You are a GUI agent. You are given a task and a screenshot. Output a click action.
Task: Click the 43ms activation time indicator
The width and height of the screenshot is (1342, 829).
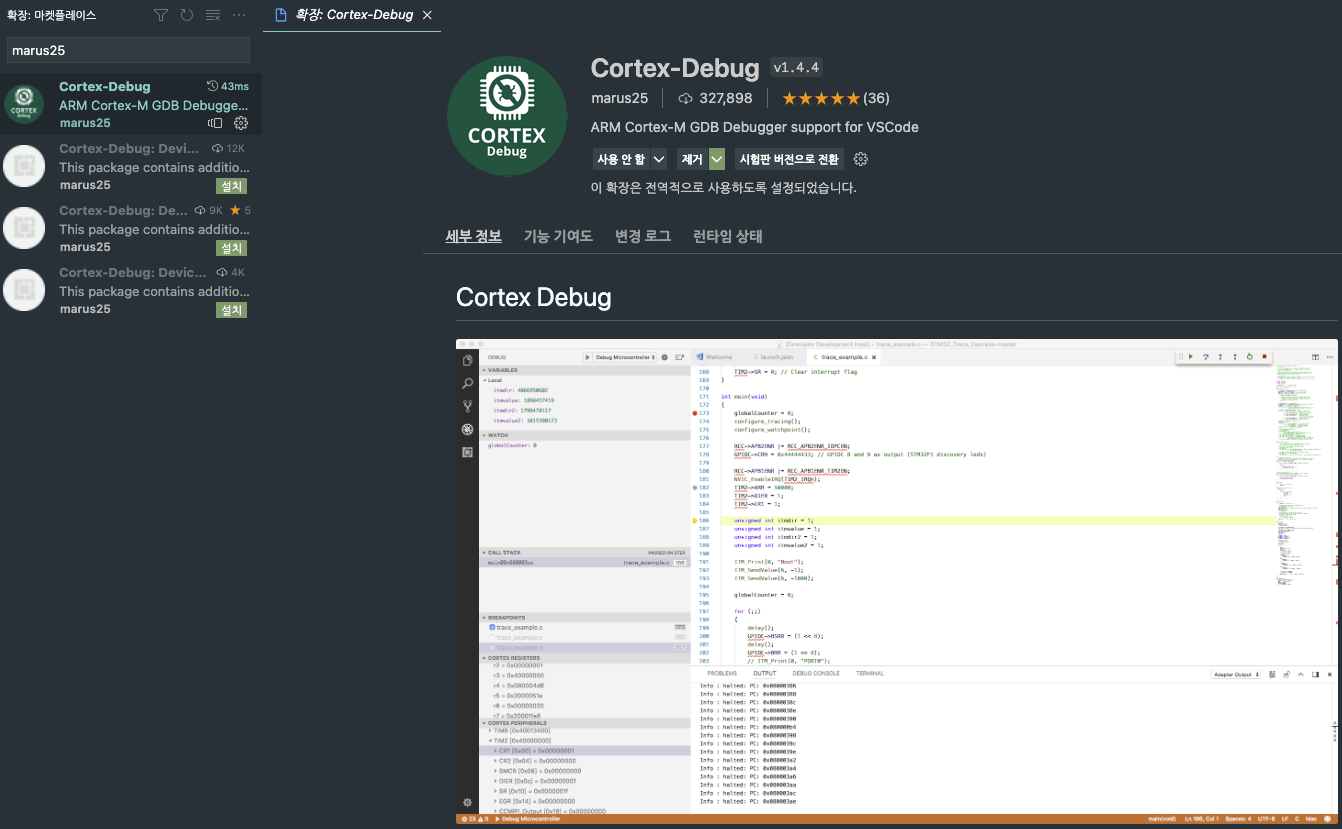click(x=228, y=86)
